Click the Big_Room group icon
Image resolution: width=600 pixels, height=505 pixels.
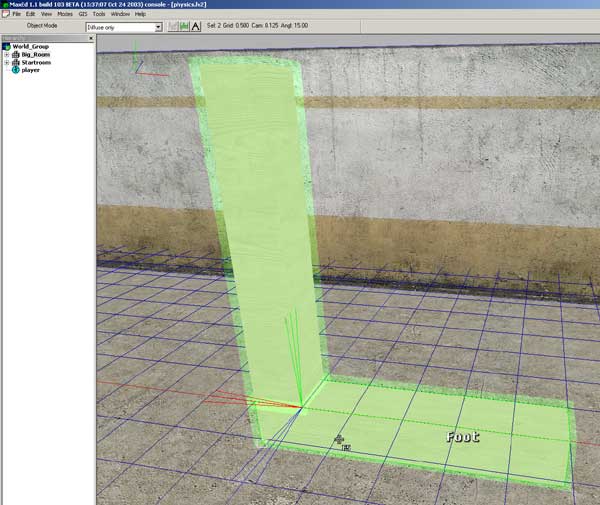[x=16, y=54]
